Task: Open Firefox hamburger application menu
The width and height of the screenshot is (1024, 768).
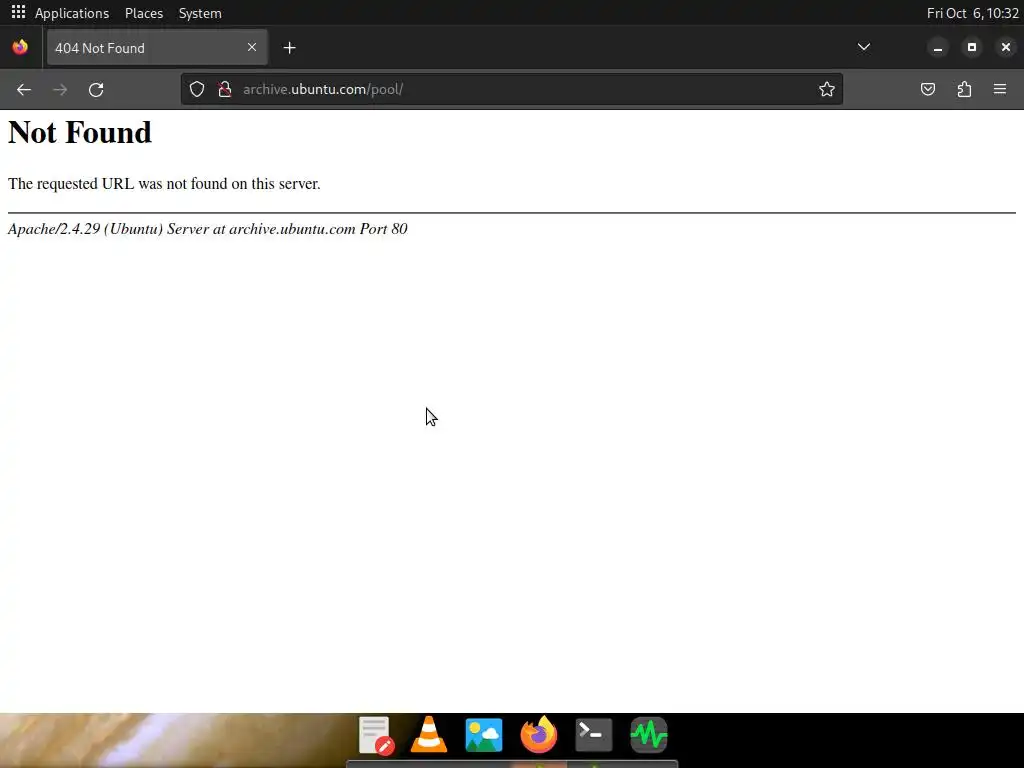Action: coord(1000,89)
